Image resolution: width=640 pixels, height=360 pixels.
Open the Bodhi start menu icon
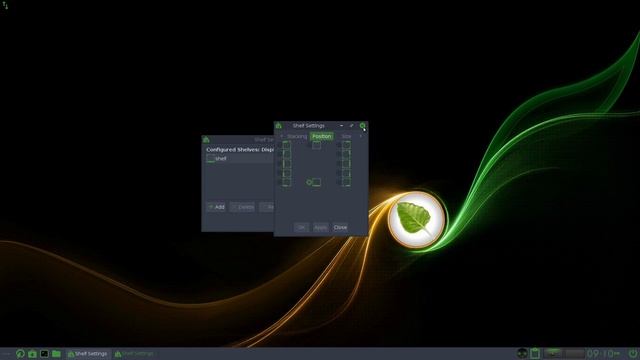click(x=20, y=353)
